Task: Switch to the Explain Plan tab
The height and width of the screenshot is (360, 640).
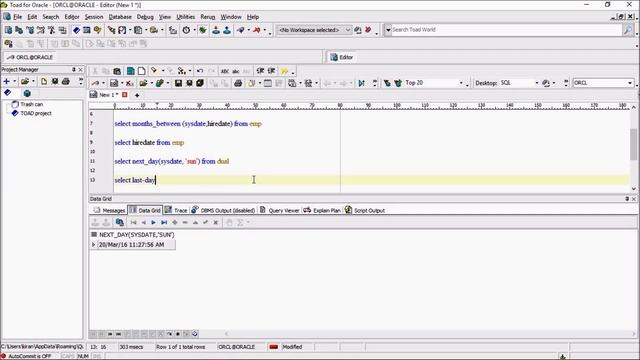Action: (x=322, y=210)
